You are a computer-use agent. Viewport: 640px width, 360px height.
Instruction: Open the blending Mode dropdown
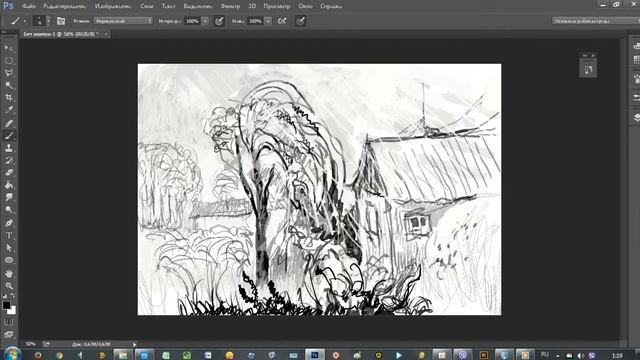click(123, 21)
